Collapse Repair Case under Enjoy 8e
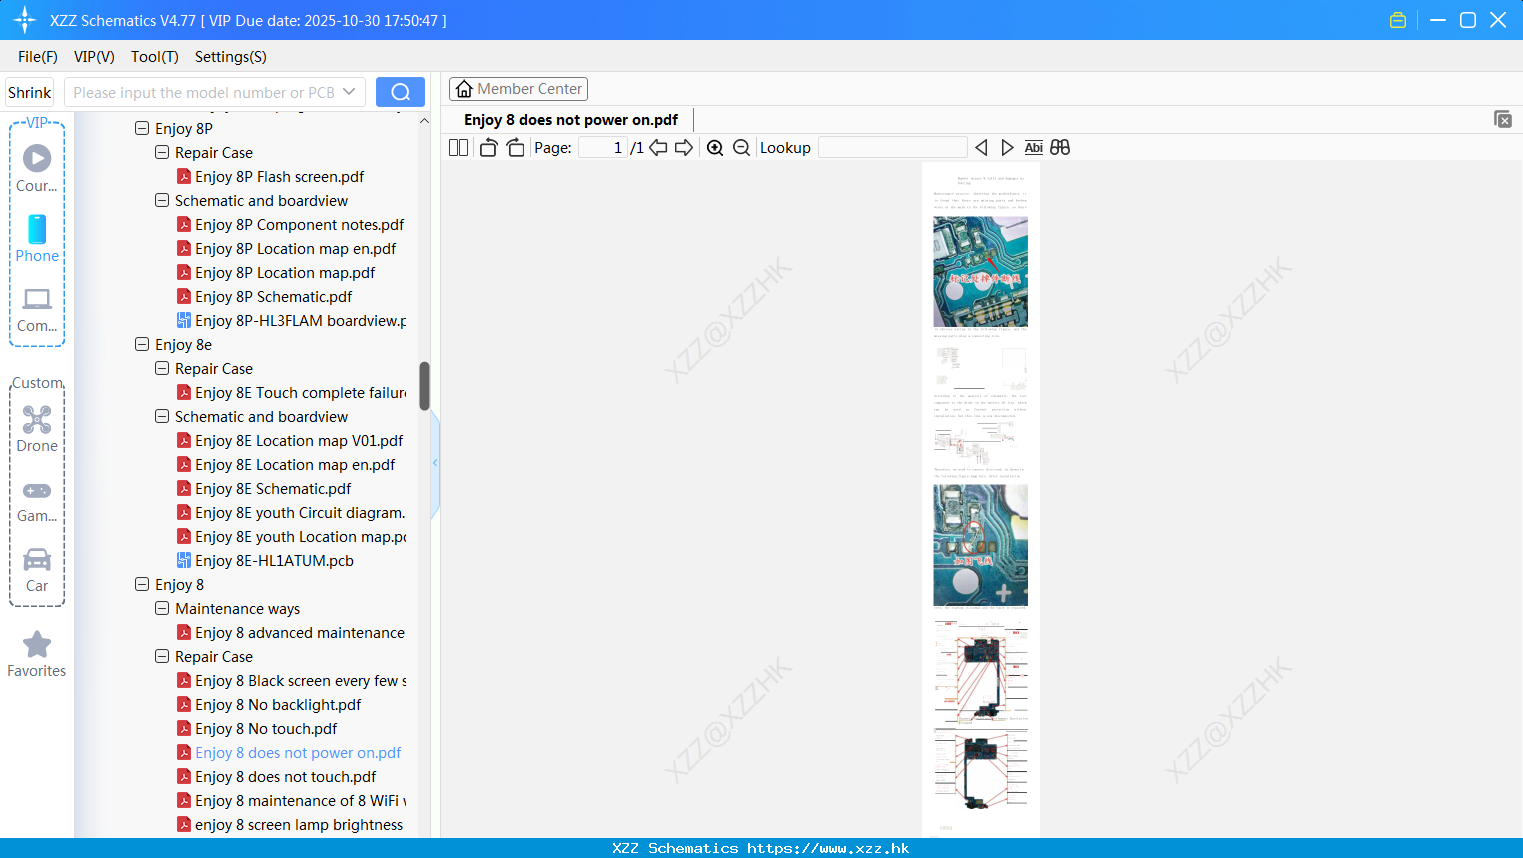This screenshot has width=1523, height=858. [162, 369]
